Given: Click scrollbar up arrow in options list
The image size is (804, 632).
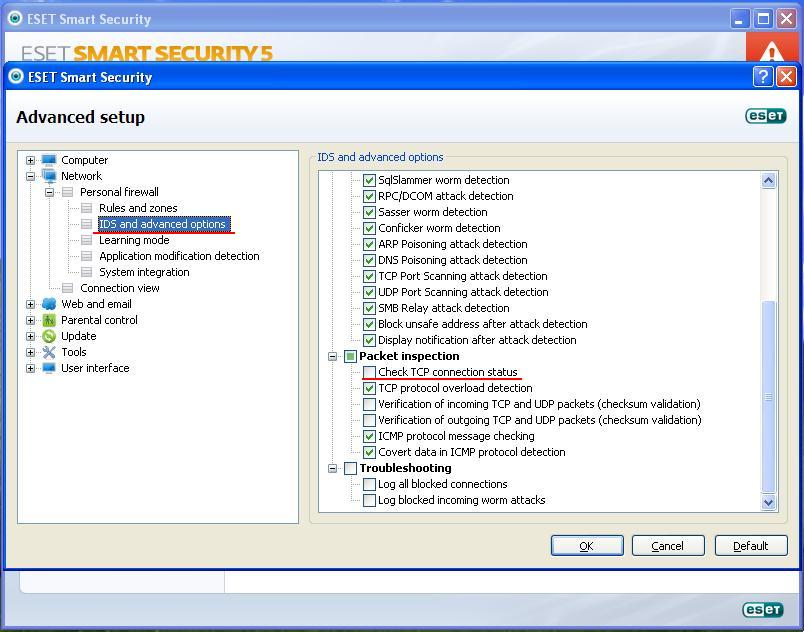Looking at the screenshot, I should click(x=768, y=180).
